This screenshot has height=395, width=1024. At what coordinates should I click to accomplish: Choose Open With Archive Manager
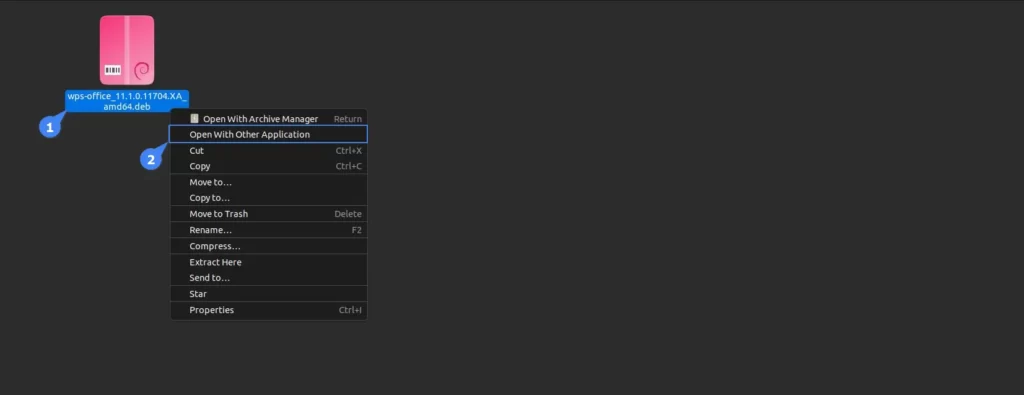tap(268, 119)
